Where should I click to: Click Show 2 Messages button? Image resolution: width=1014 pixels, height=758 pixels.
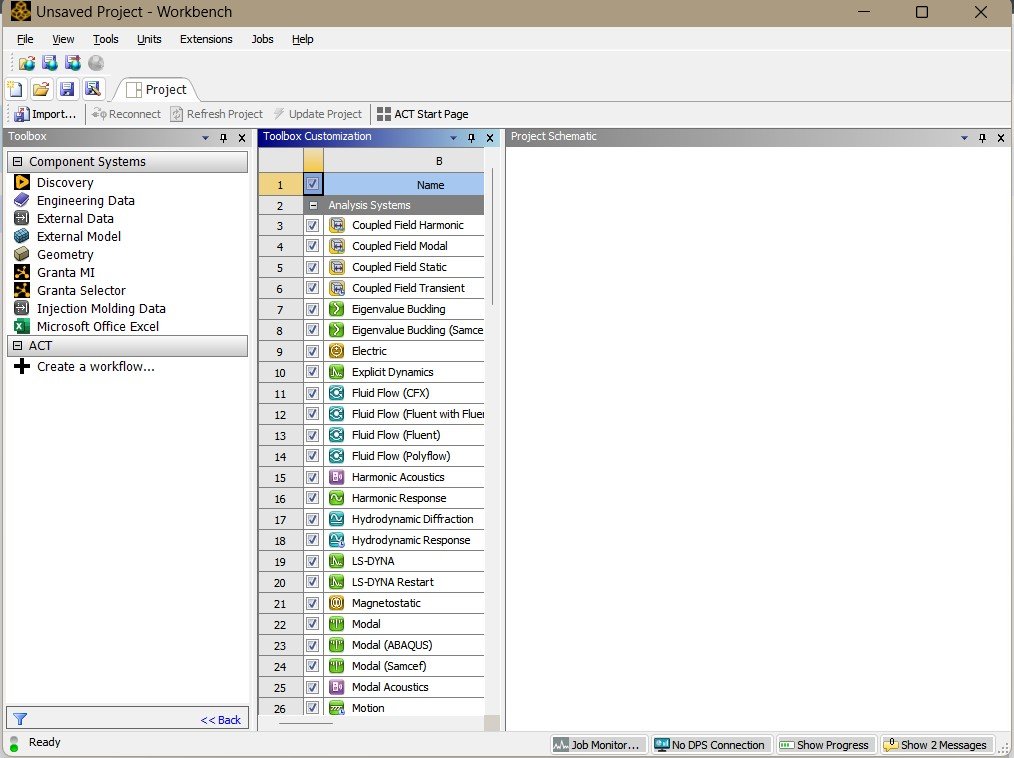pyautogui.click(x=936, y=745)
